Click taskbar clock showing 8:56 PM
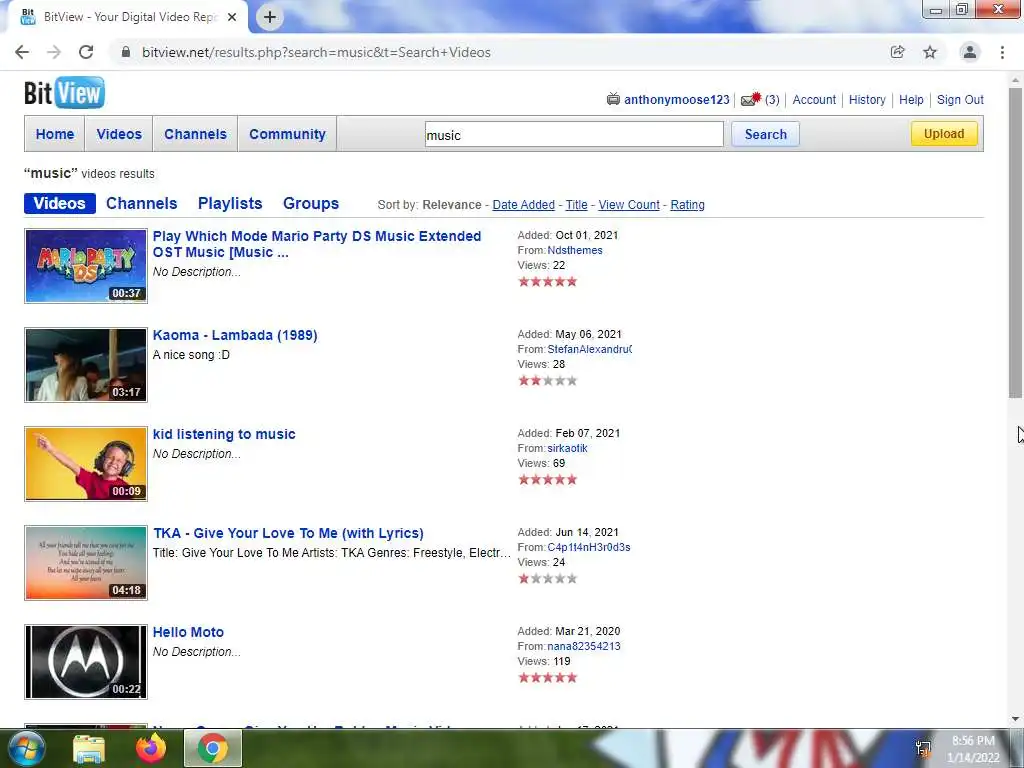The image size is (1024, 768). (973, 749)
